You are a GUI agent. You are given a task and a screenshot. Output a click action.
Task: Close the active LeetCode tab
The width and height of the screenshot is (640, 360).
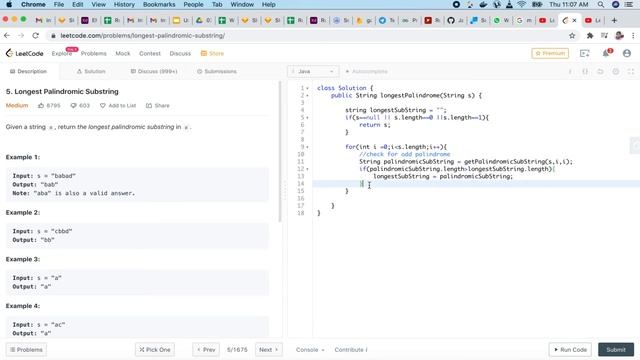click(x=575, y=20)
